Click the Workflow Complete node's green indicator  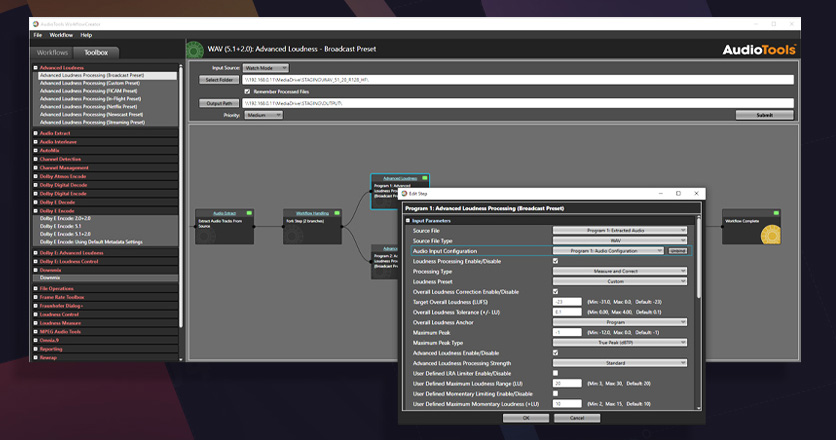click(x=776, y=213)
